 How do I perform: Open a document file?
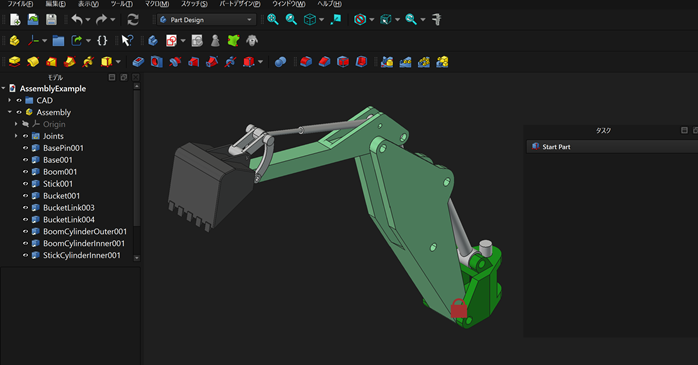click(x=33, y=20)
